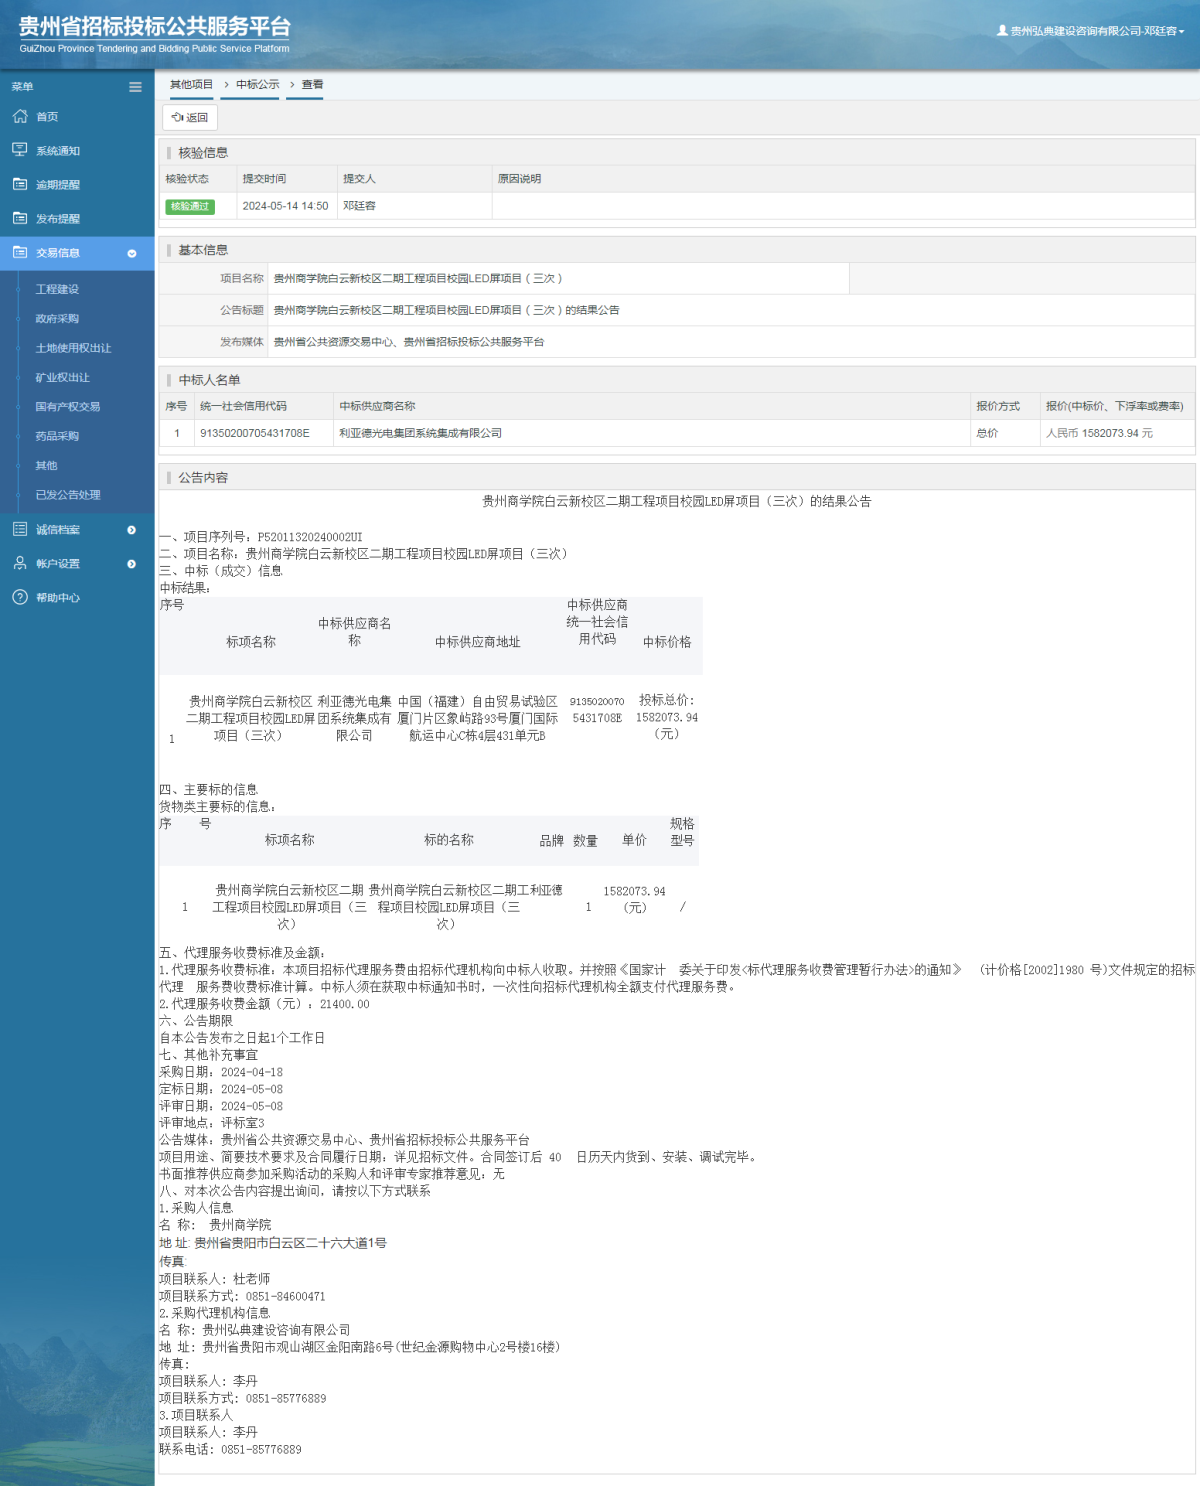1200x1486 pixels.
Task: Expand the 诚信档案 submenu arrow
Action: (x=132, y=530)
